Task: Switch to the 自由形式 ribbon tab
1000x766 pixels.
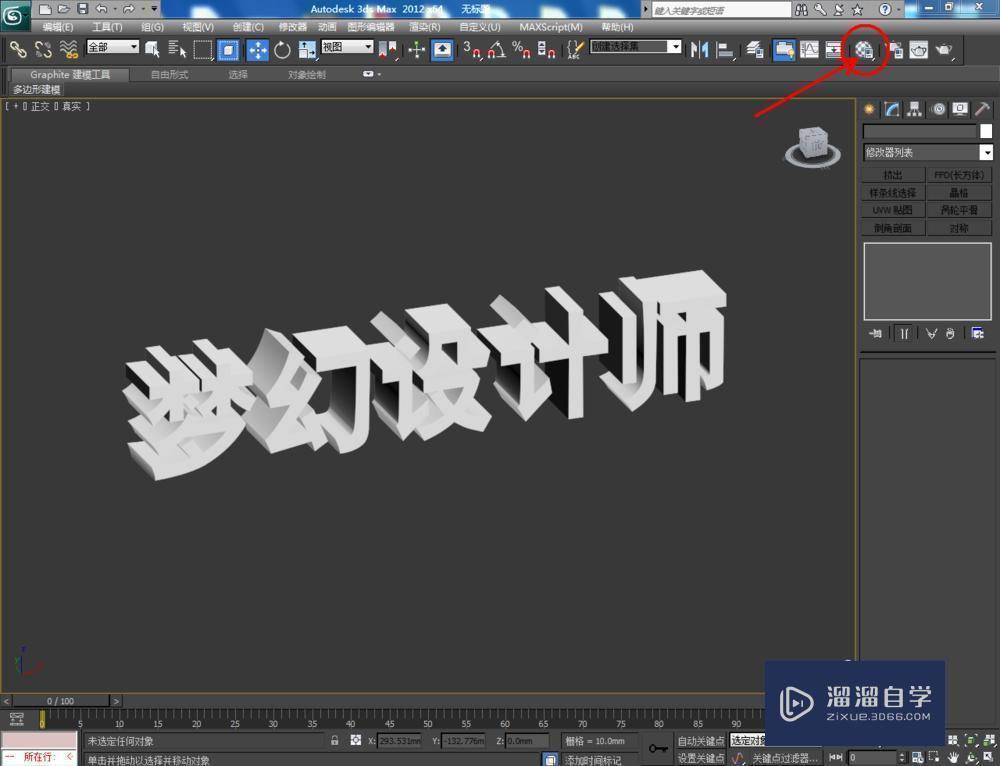Action: [170, 73]
